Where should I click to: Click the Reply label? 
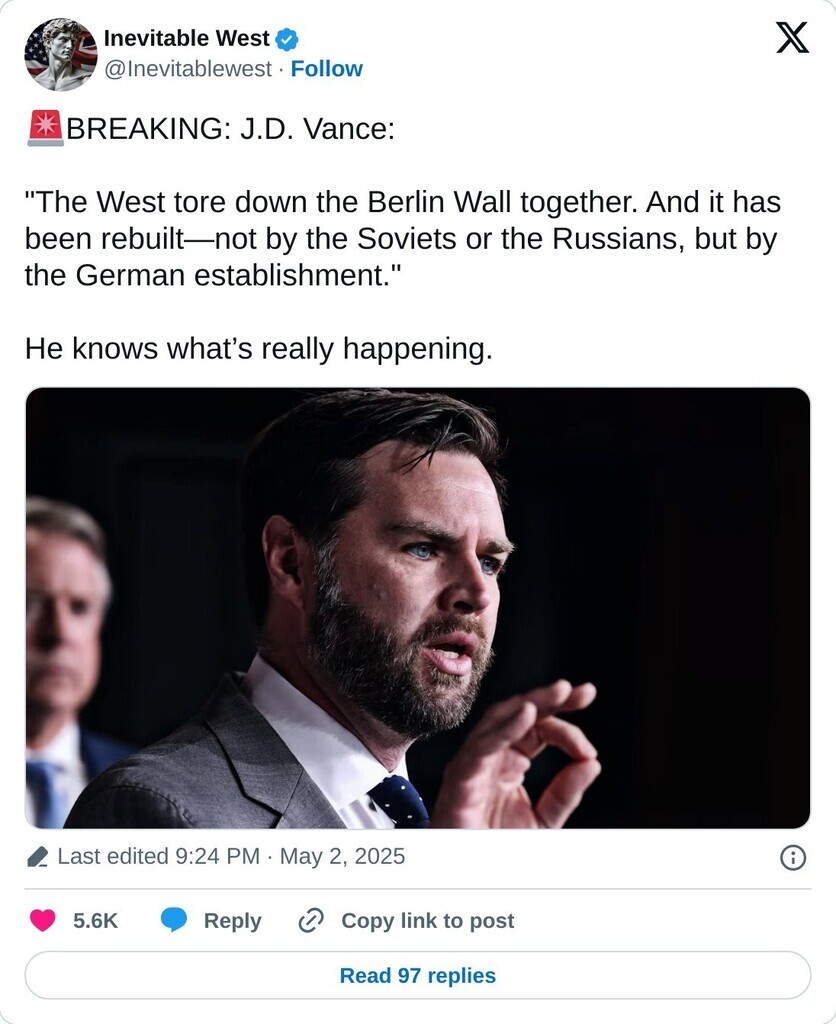232,921
